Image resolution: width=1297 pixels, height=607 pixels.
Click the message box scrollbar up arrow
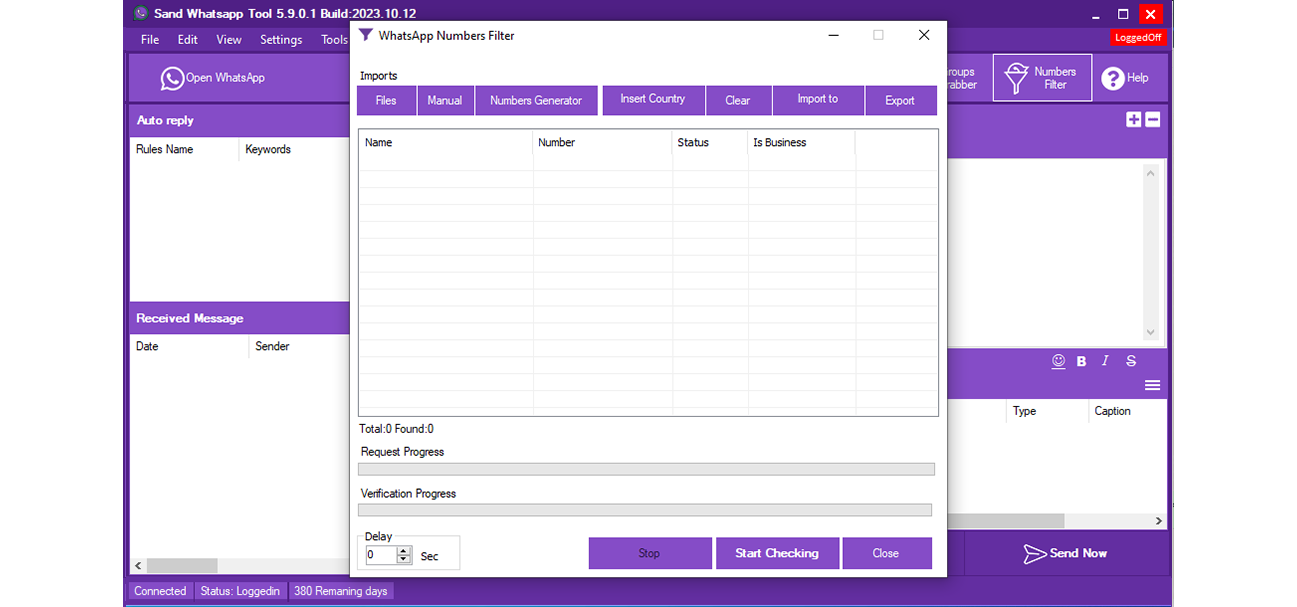pyautogui.click(x=1150, y=173)
